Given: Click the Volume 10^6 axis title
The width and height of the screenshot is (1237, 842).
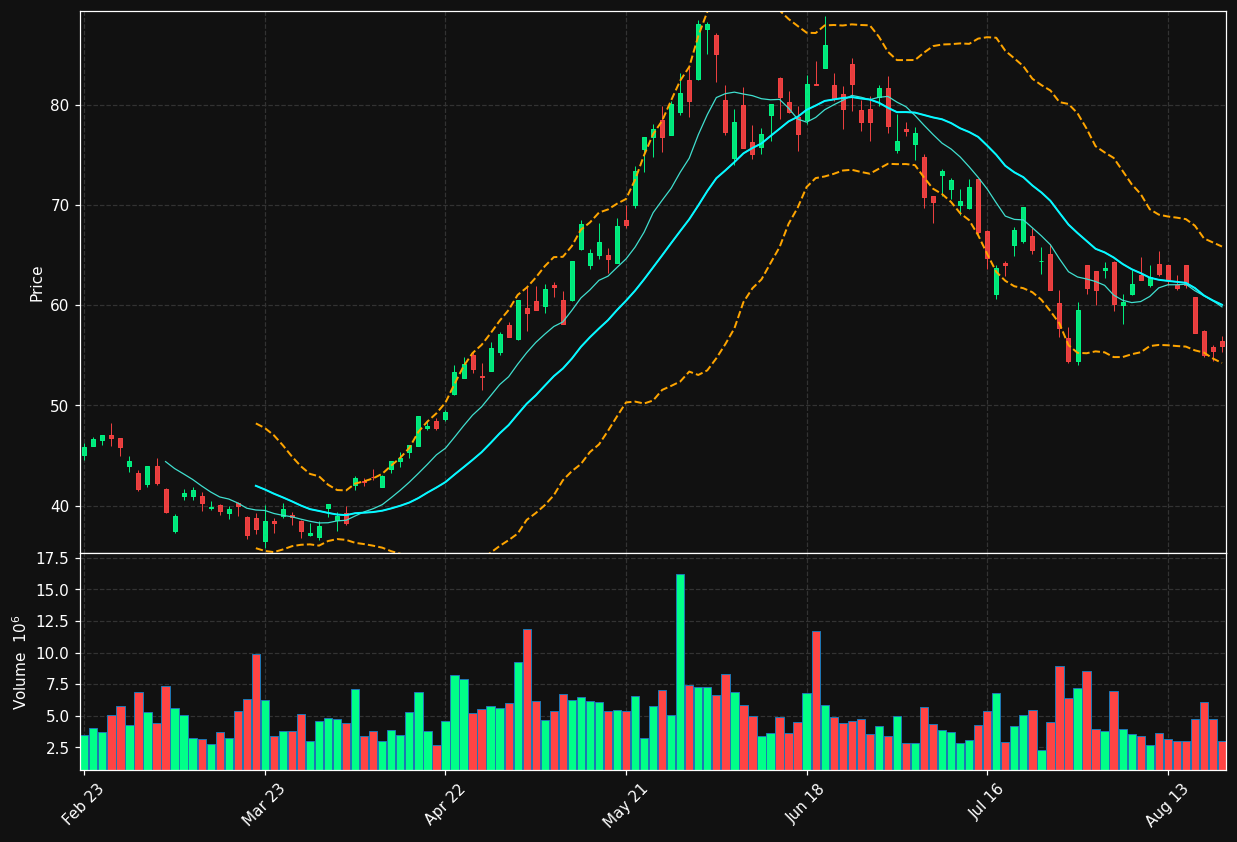Looking at the screenshot, I should [x=21, y=662].
